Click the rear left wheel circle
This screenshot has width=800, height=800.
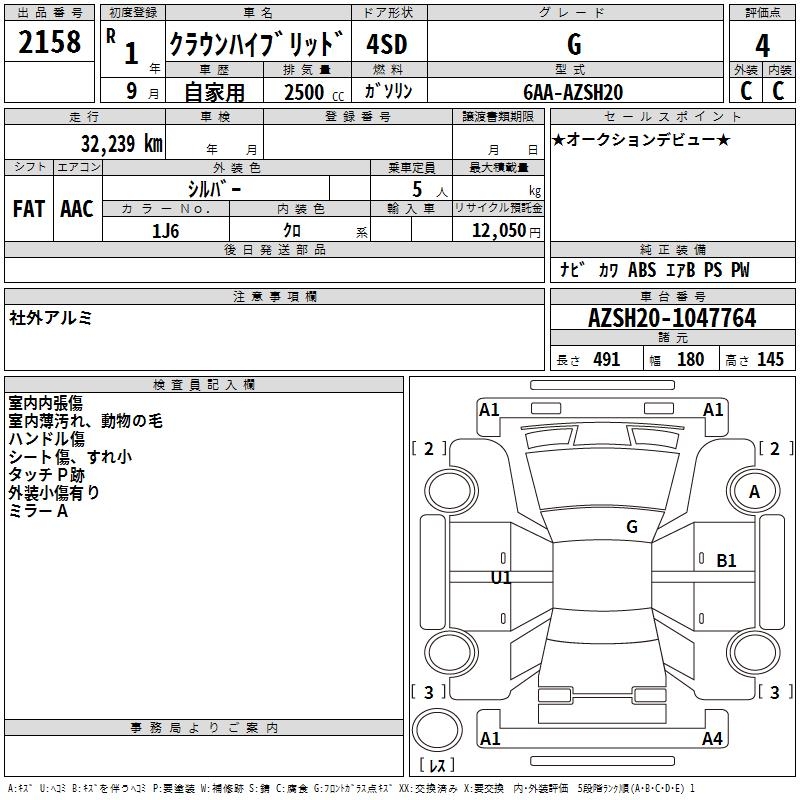click(451, 652)
